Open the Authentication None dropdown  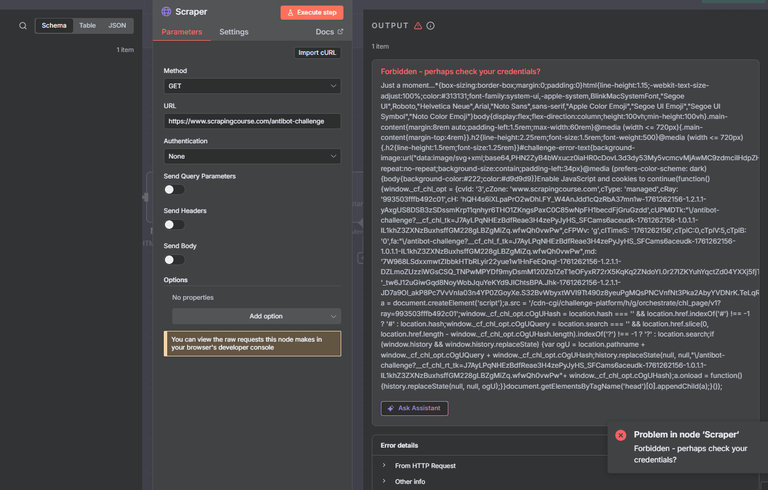(x=252, y=156)
